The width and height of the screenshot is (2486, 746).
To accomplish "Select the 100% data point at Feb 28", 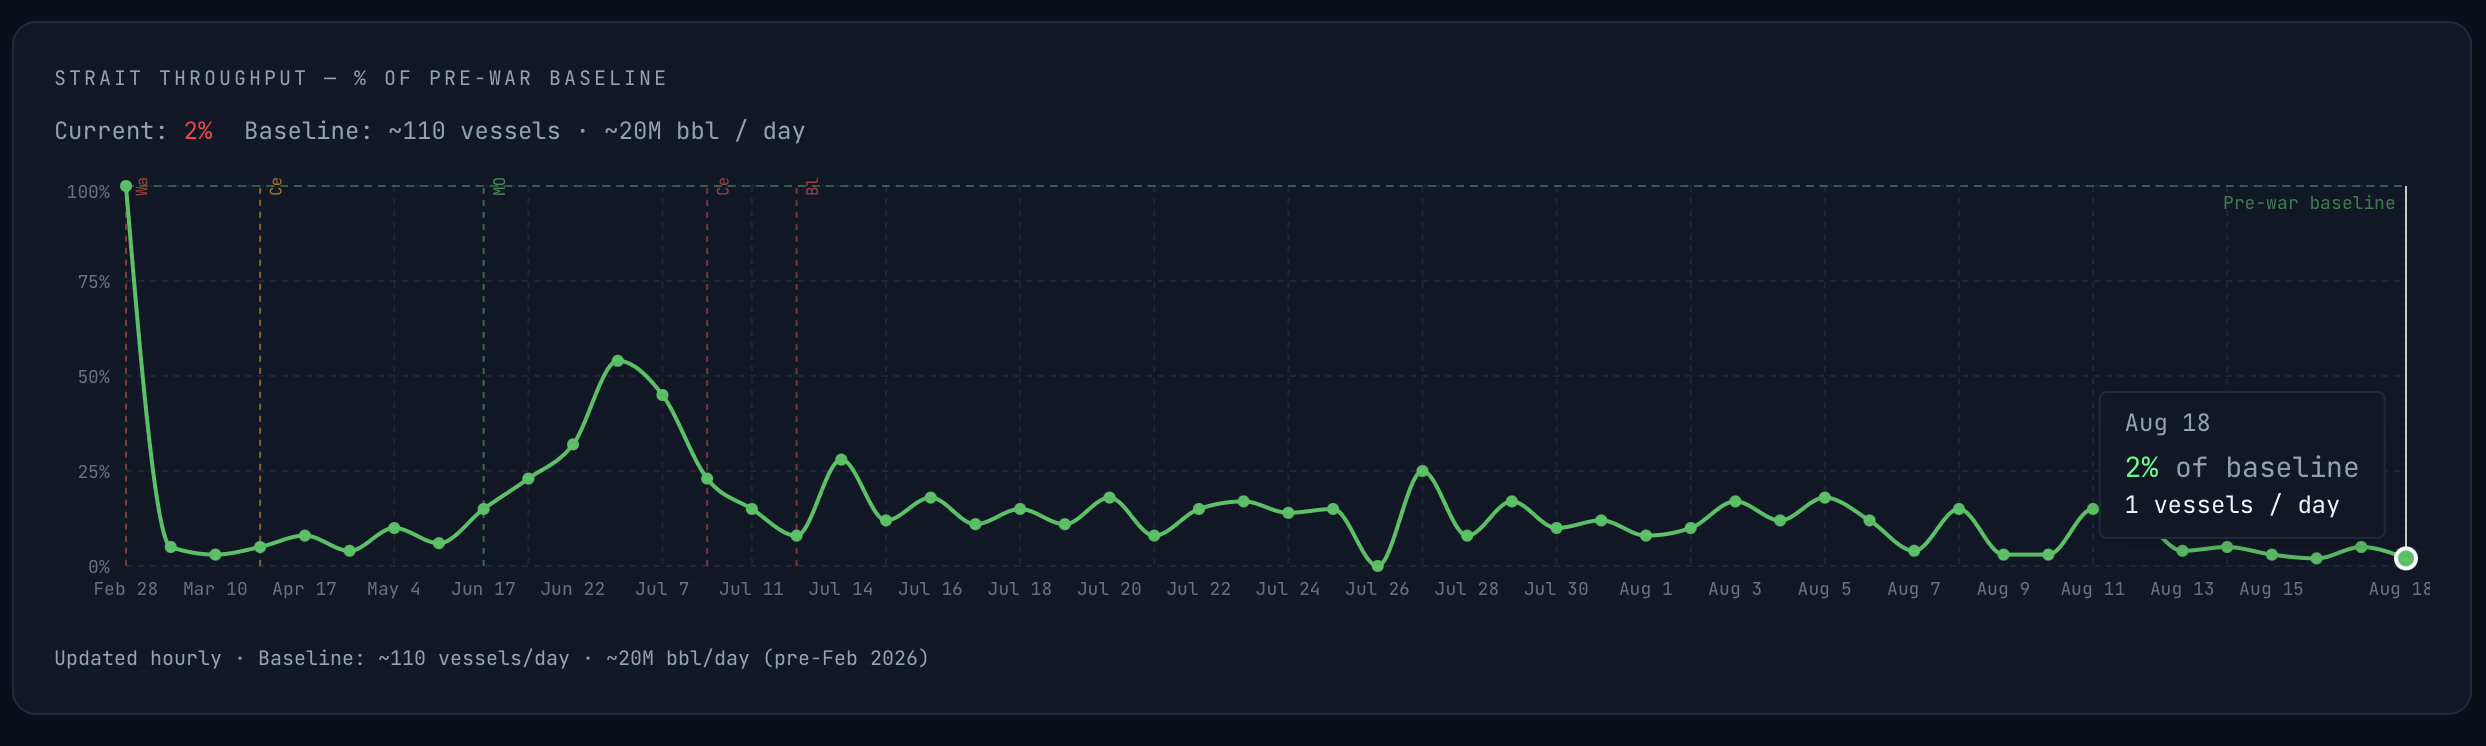I will click(126, 186).
